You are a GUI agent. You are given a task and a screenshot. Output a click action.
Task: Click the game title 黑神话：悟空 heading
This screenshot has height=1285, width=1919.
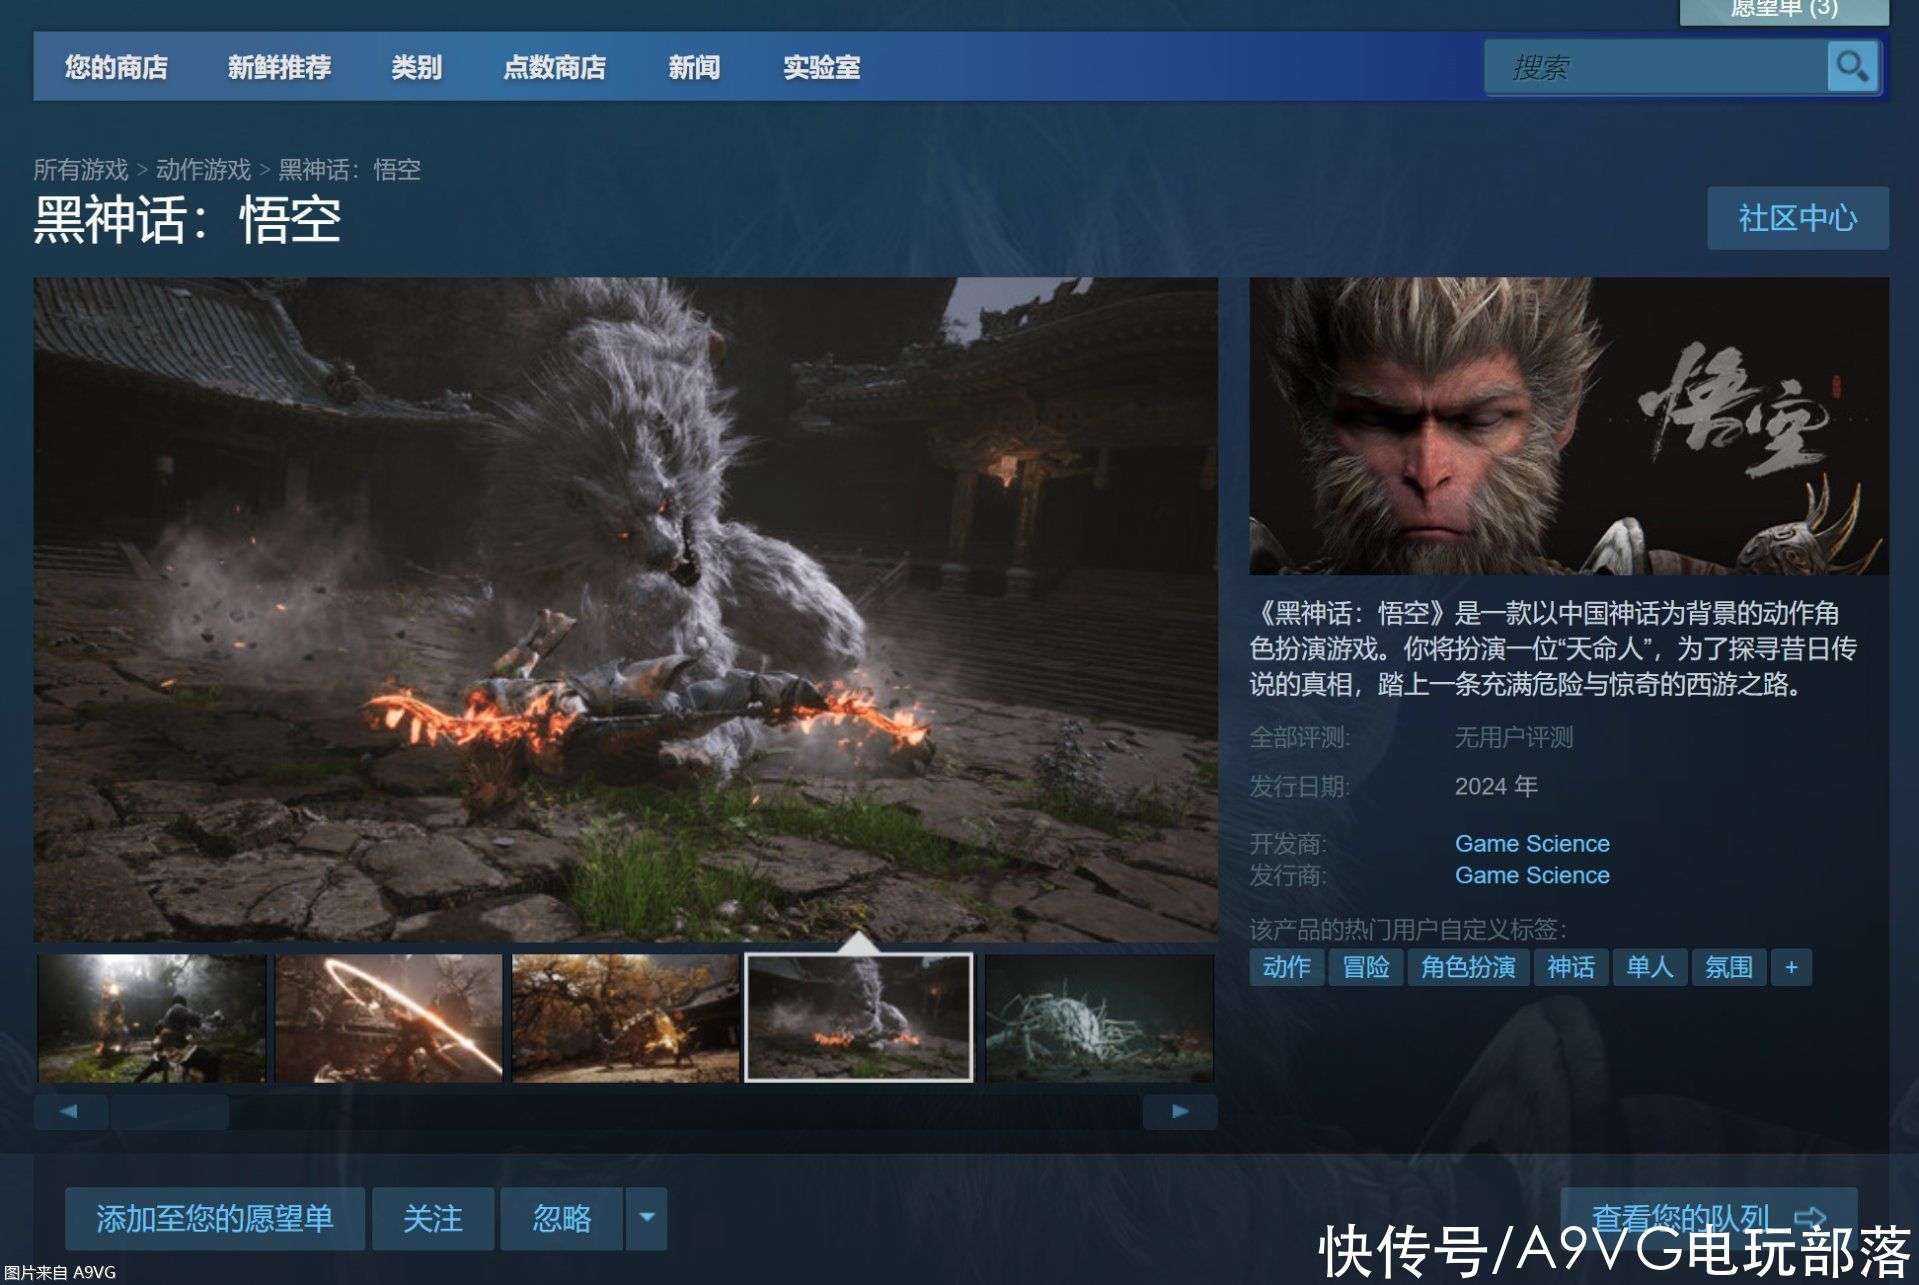pyautogui.click(x=187, y=219)
